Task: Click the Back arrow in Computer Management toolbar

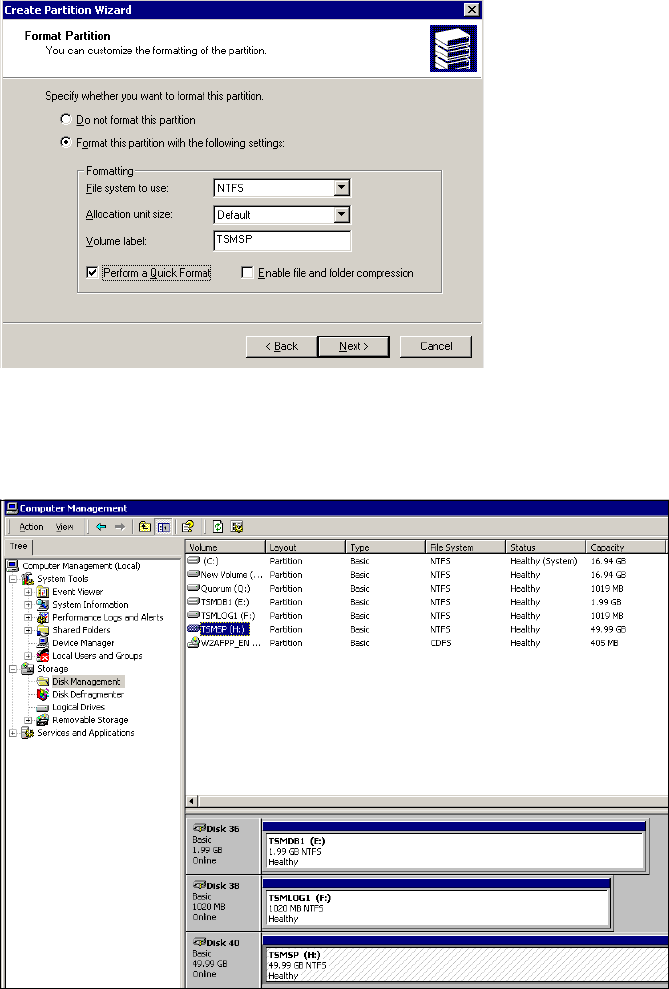Action: (x=101, y=527)
